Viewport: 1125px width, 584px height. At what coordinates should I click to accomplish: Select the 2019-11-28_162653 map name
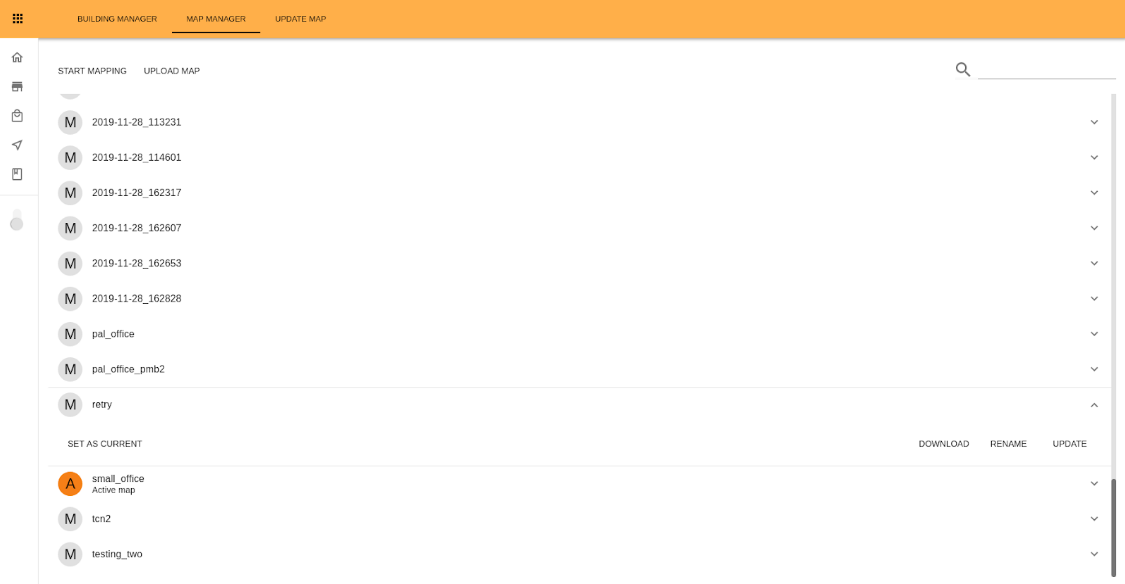(136, 263)
